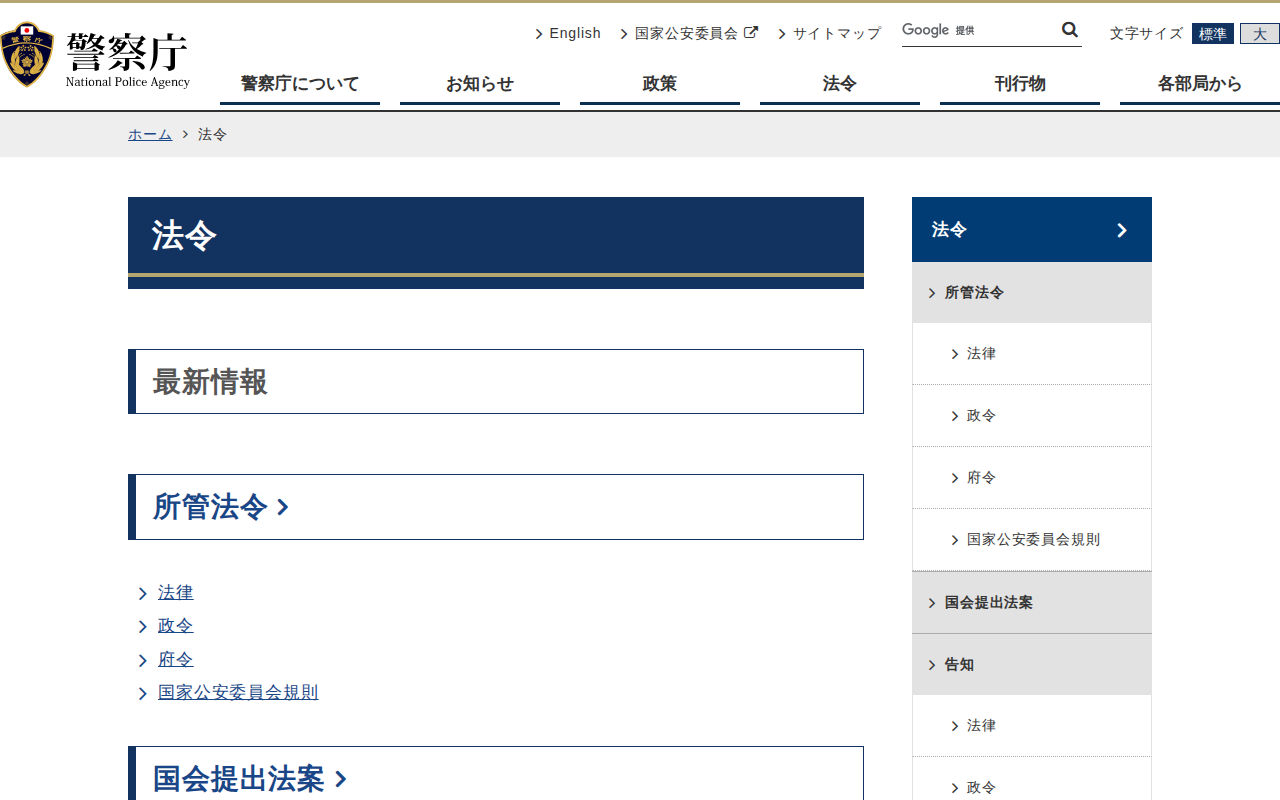Click the chevron next to 国会提出法案 heading
The image size is (1280, 800).
tap(341, 779)
